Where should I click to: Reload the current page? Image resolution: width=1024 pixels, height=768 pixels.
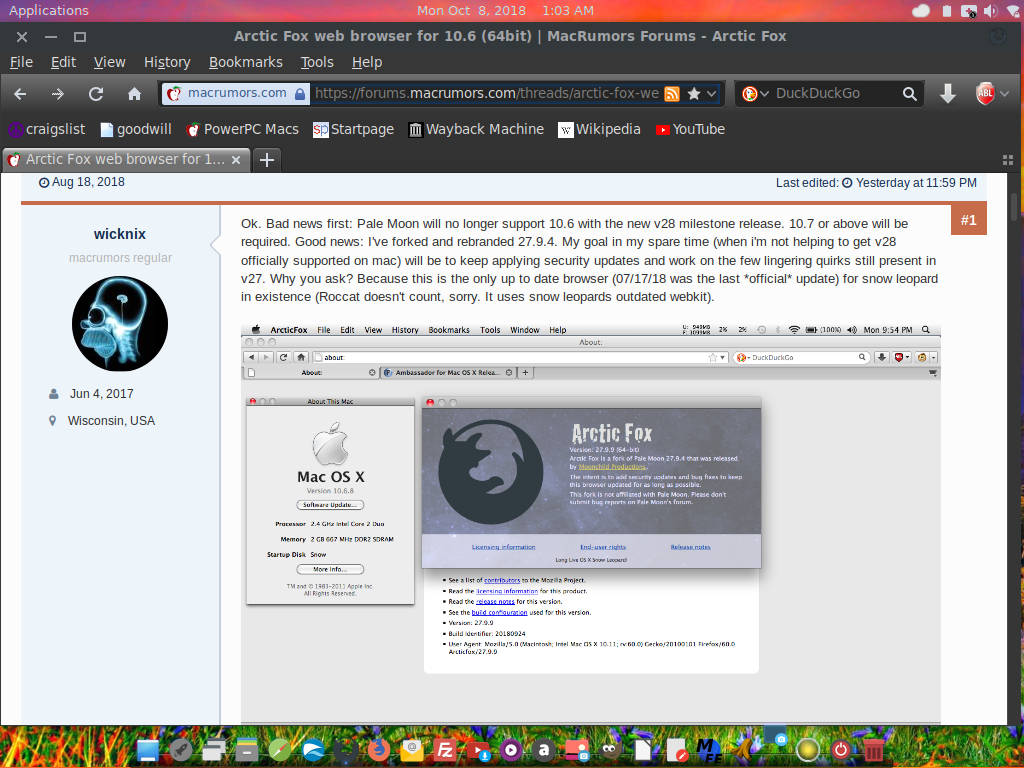(96, 94)
